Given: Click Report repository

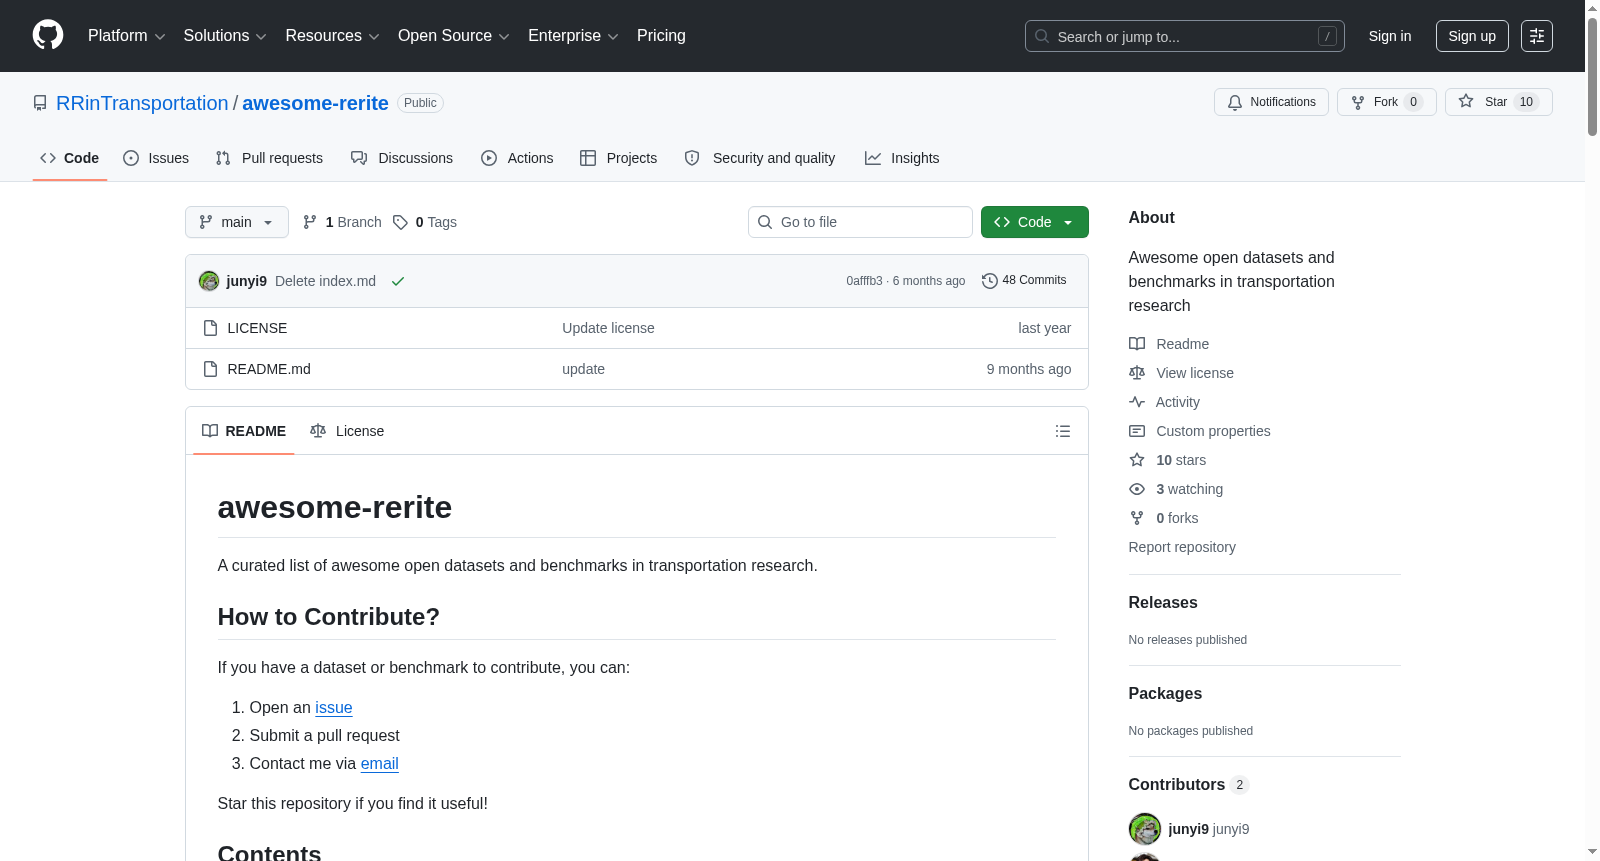Looking at the screenshot, I should (x=1182, y=547).
